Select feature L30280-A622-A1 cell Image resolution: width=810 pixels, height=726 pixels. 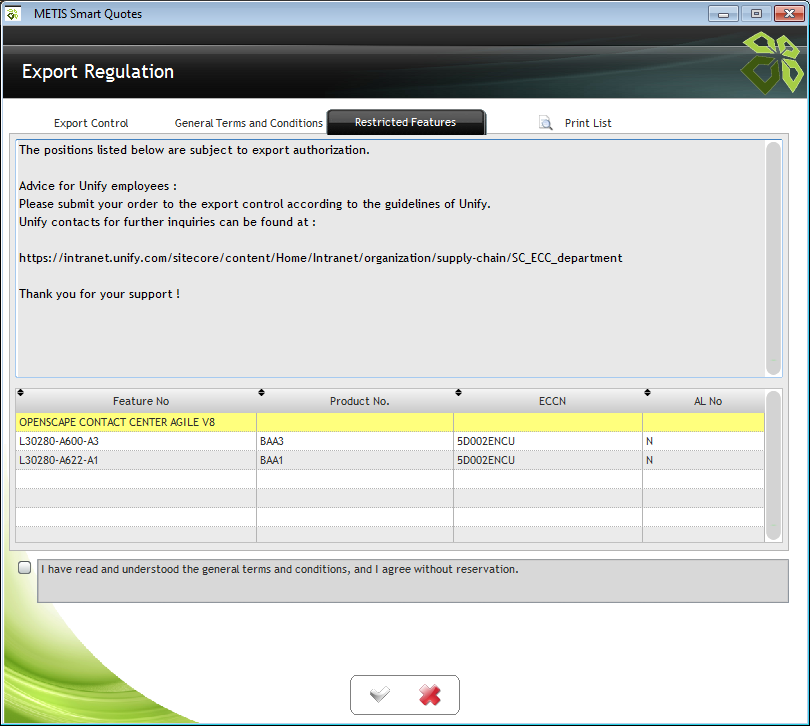[136, 460]
